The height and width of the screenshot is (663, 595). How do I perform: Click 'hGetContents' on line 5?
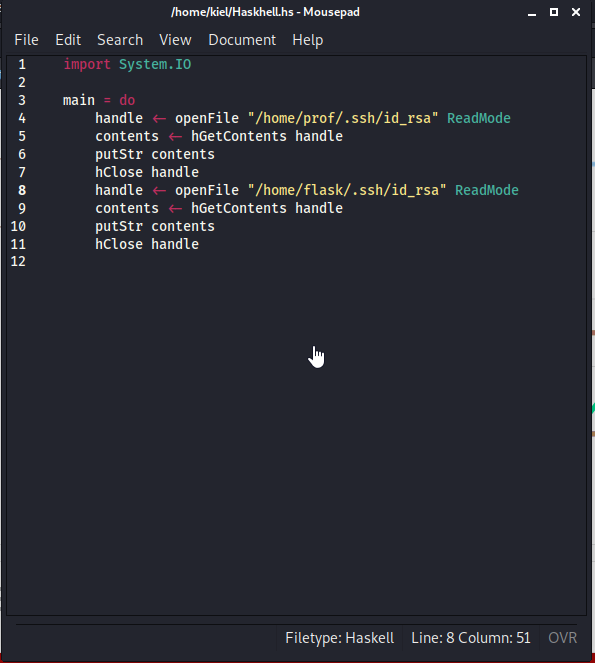click(239, 136)
